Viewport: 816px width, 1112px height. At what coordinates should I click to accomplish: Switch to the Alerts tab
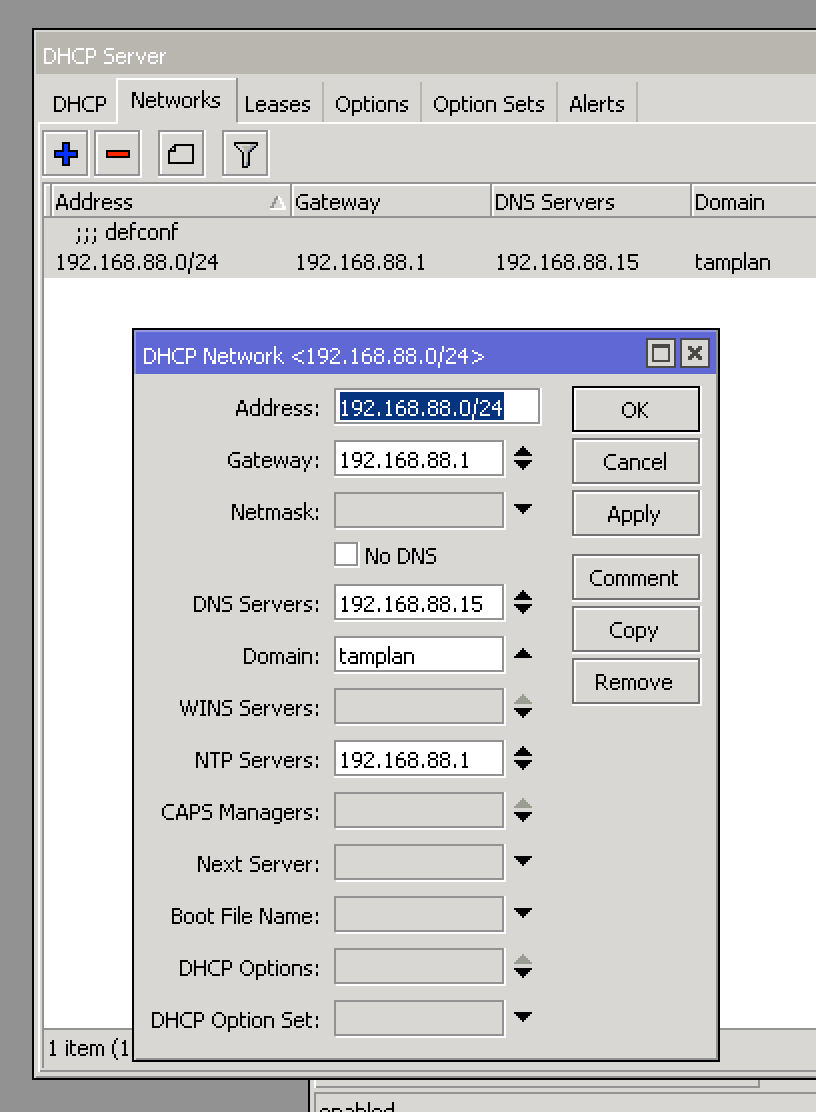coord(597,104)
